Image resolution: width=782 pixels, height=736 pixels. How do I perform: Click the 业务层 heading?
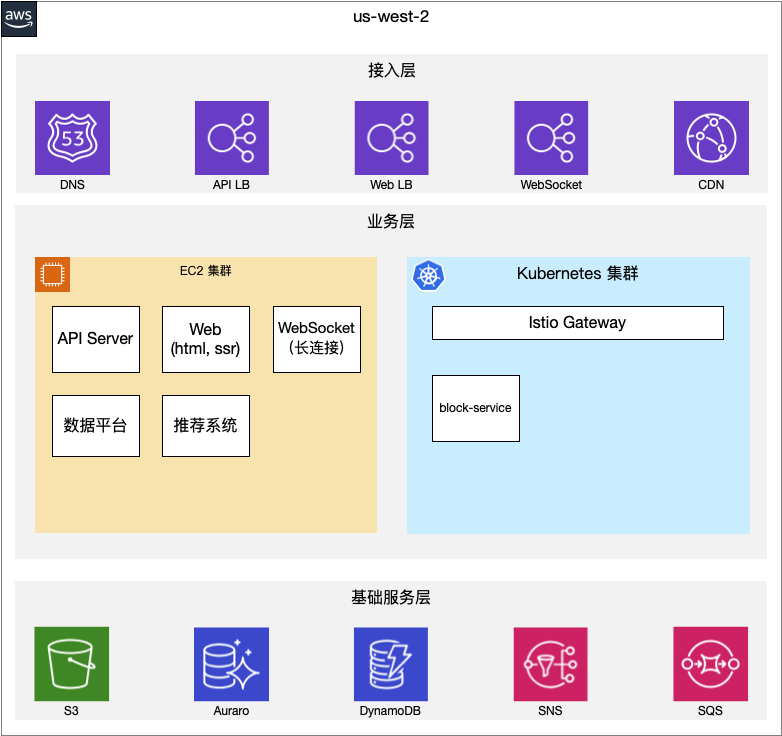point(391,221)
